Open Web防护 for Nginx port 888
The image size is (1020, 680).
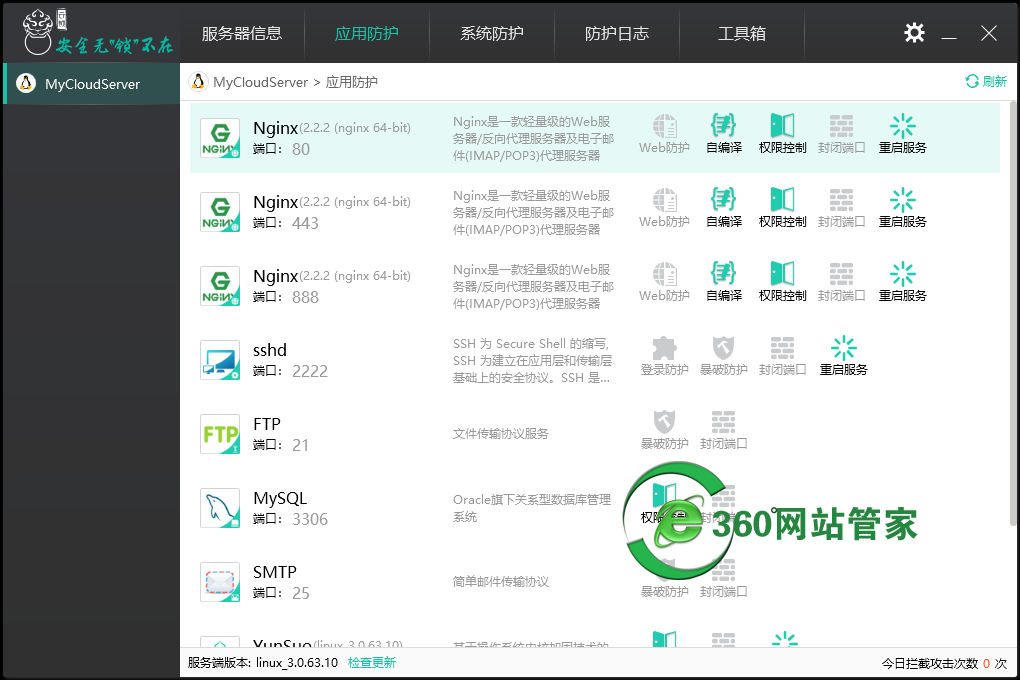tap(664, 282)
